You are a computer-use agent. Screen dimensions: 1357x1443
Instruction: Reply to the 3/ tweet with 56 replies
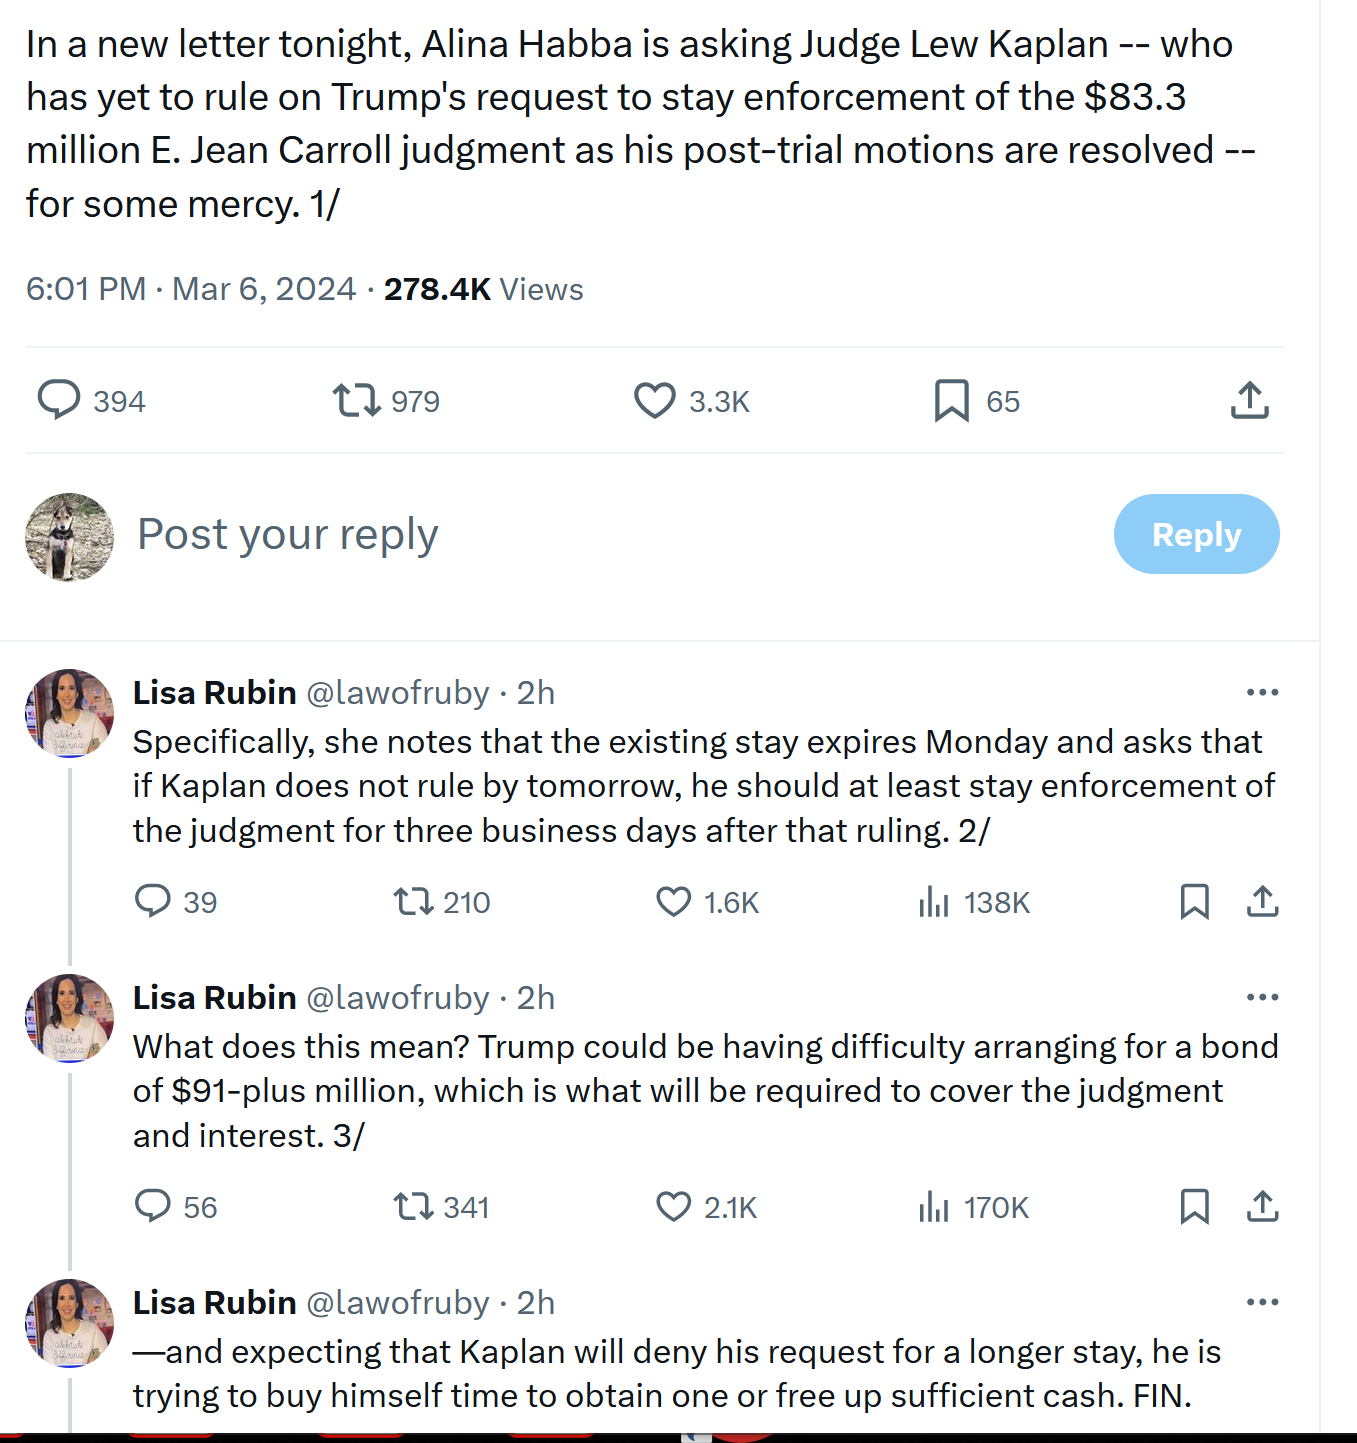click(x=153, y=1206)
